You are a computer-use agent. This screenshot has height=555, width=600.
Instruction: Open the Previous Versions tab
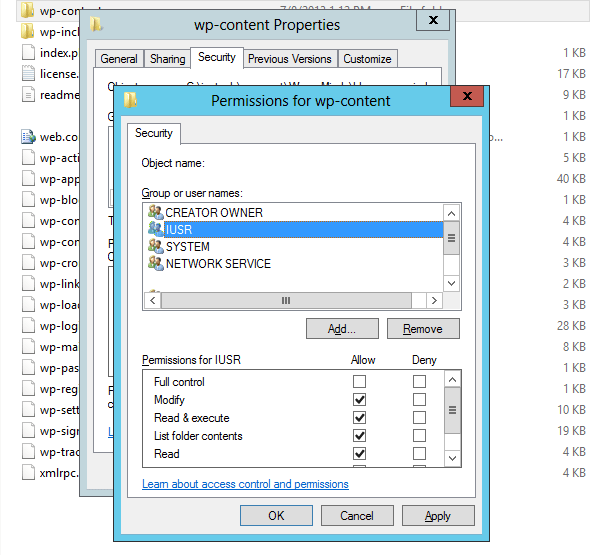pos(290,59)
